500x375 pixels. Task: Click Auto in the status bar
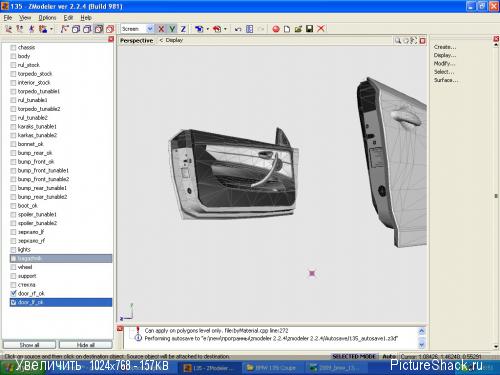click(389, 356)
